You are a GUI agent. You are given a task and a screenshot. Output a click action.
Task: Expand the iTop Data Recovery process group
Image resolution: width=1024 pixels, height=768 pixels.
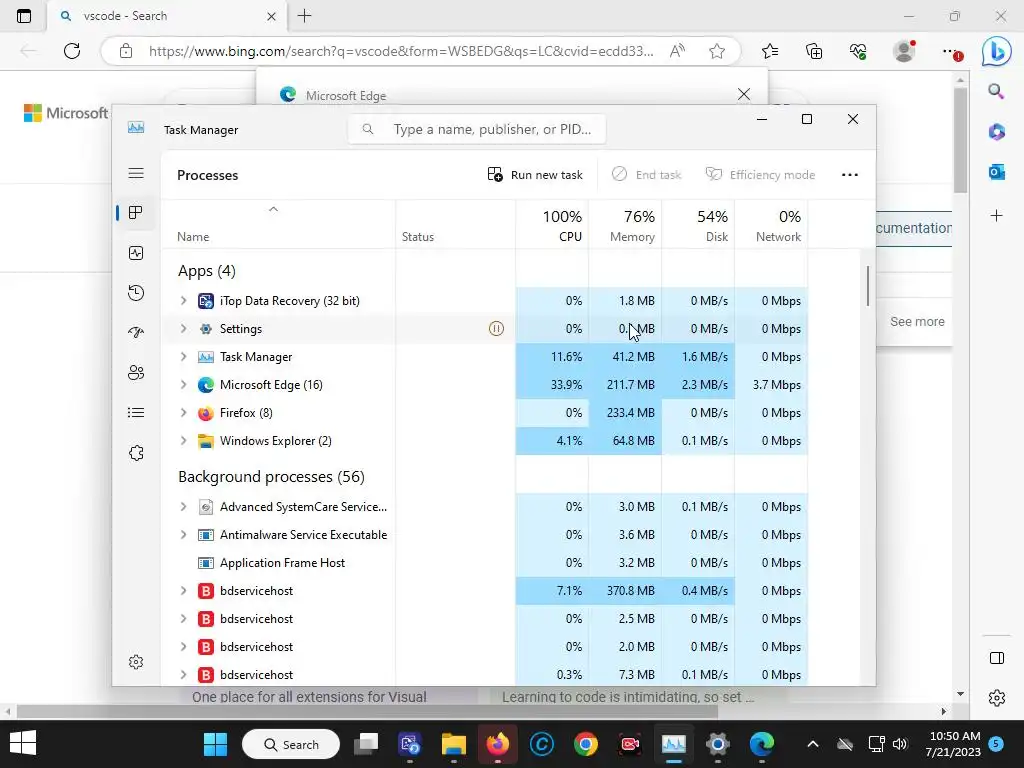pos(184,300)
